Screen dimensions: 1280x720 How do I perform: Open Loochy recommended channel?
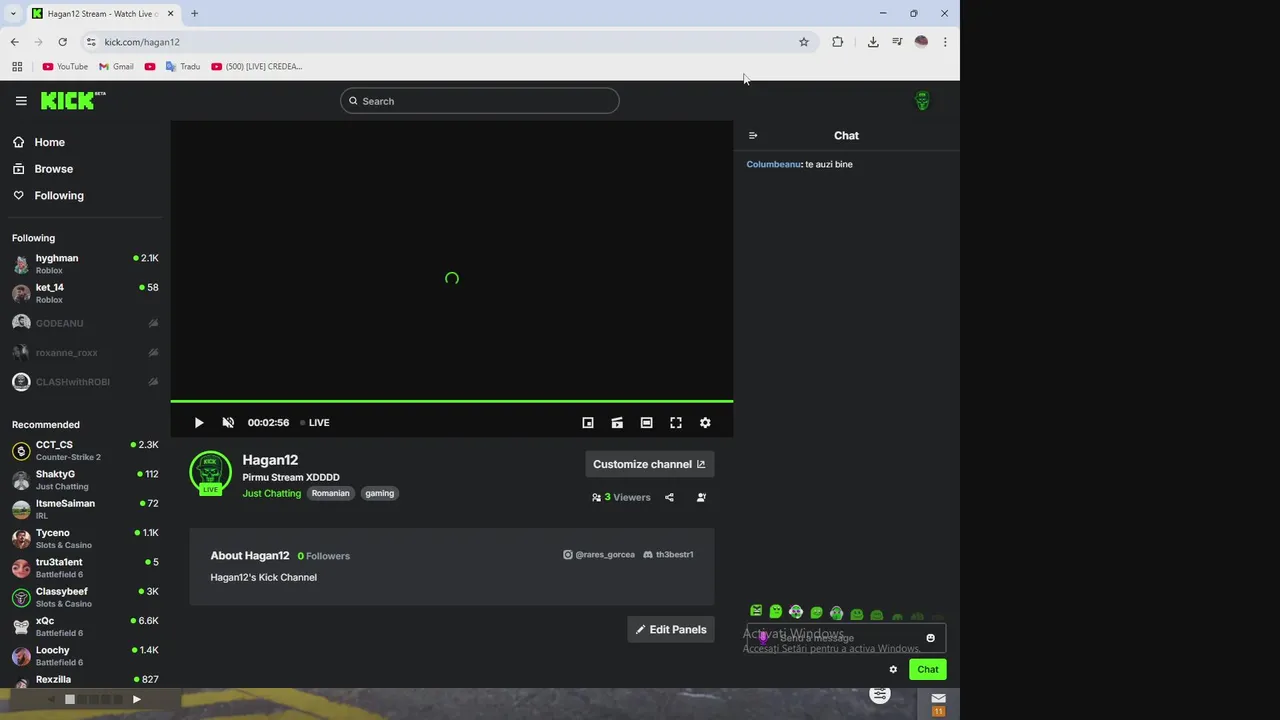[85, 656]
